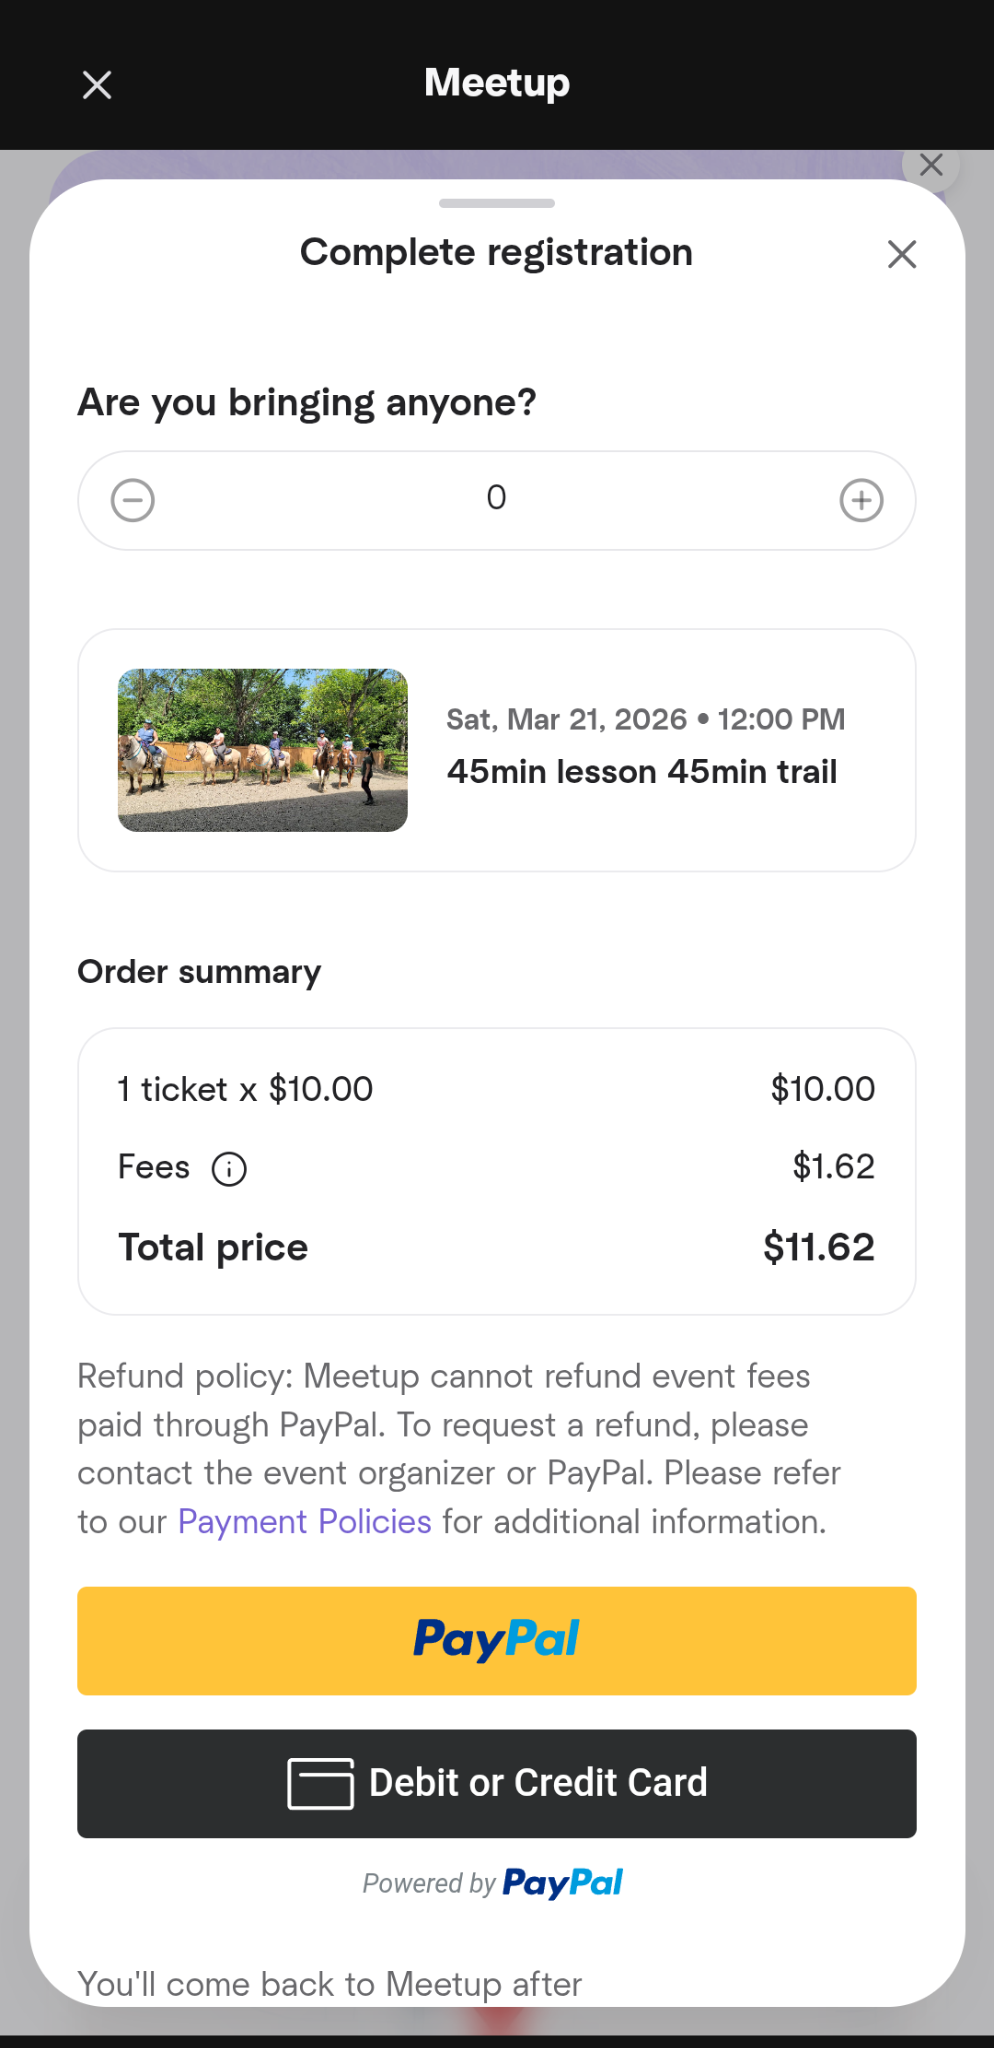The height and width of the screenshot is (2048, 994).
Task: Tap the Meetup title in header
Action: point(497,83)
